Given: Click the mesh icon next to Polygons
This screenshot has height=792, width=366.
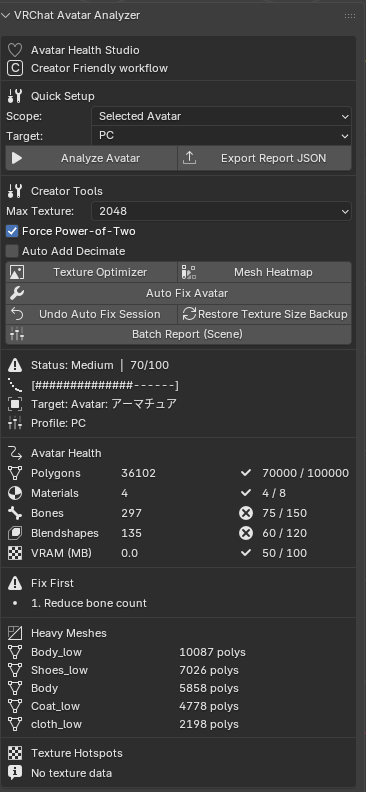Looking at the screenshot, I should point(16,473).
